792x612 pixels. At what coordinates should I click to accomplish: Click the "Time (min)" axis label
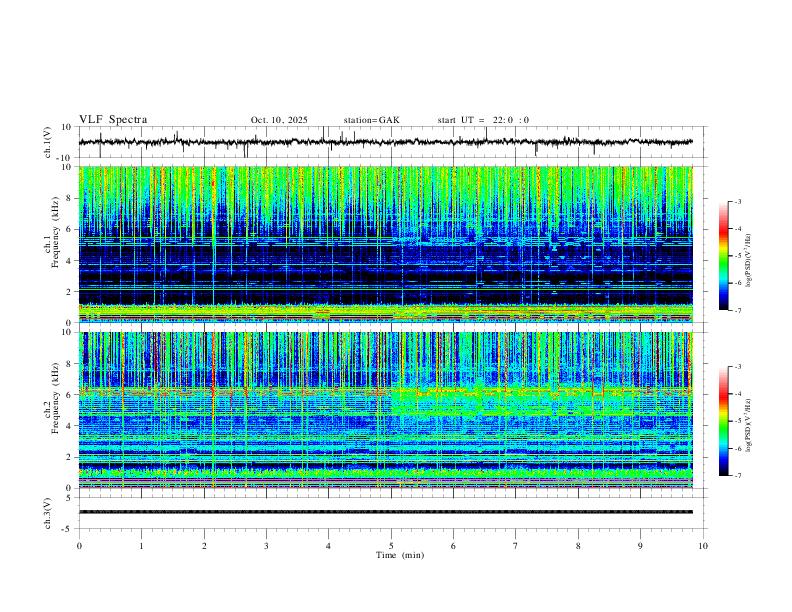point(400,555)
